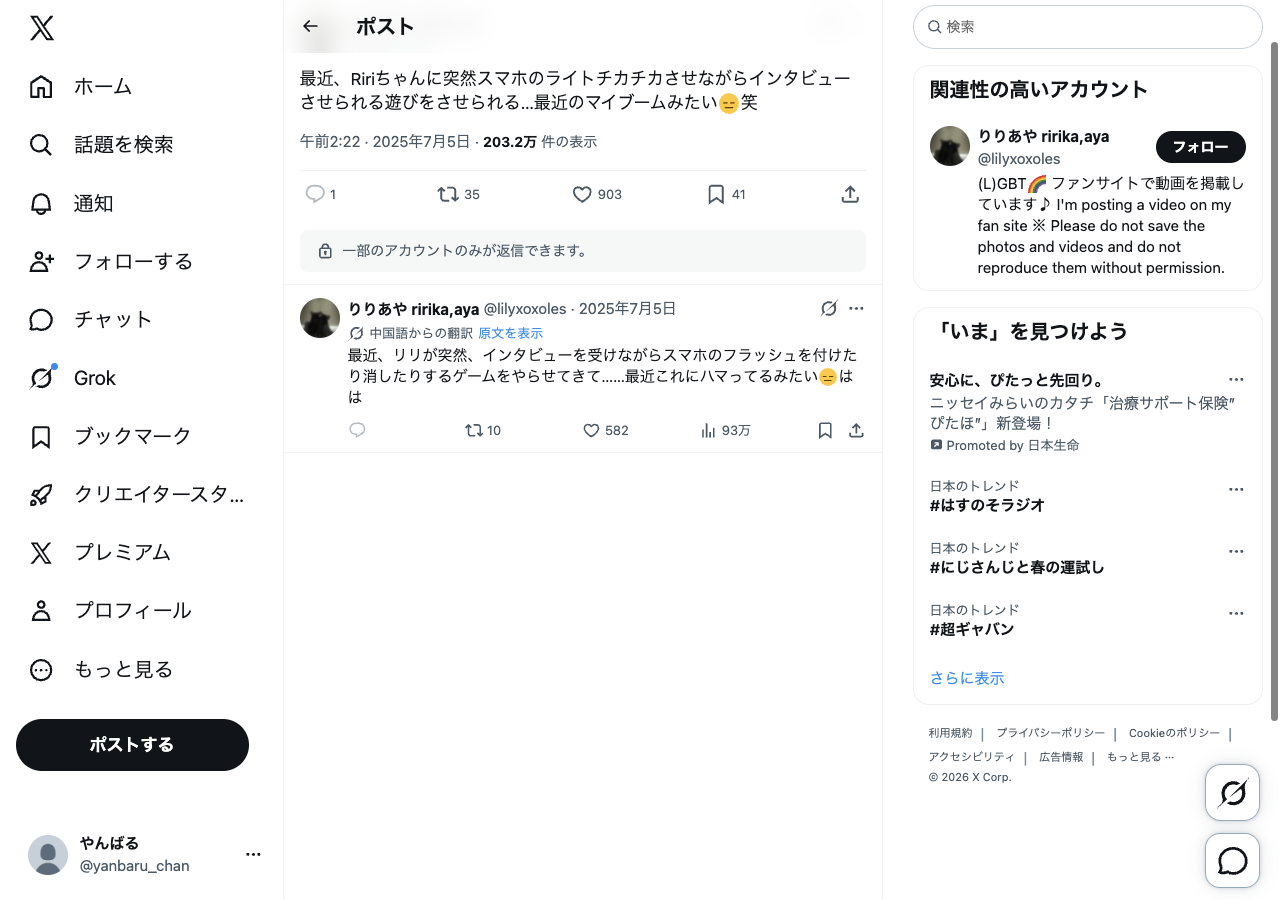Open the floating Grok button
This screenshot has width=1280, height=900.
1232,793
